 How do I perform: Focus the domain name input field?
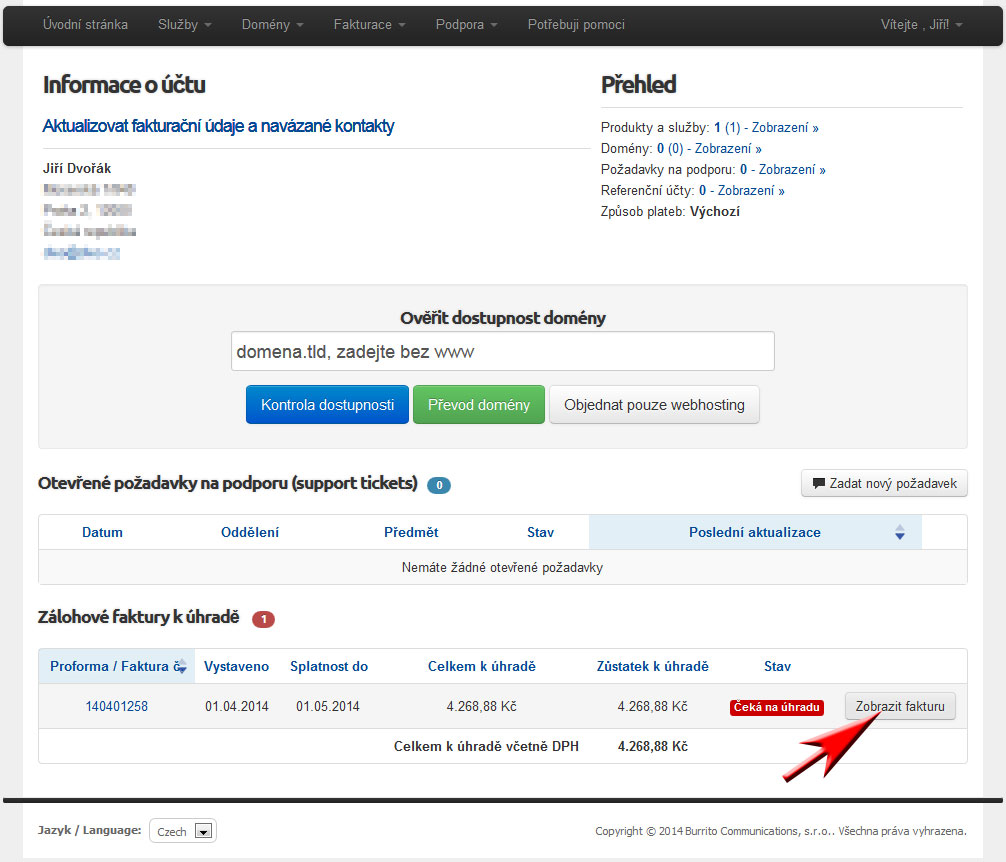coord(502,352)
